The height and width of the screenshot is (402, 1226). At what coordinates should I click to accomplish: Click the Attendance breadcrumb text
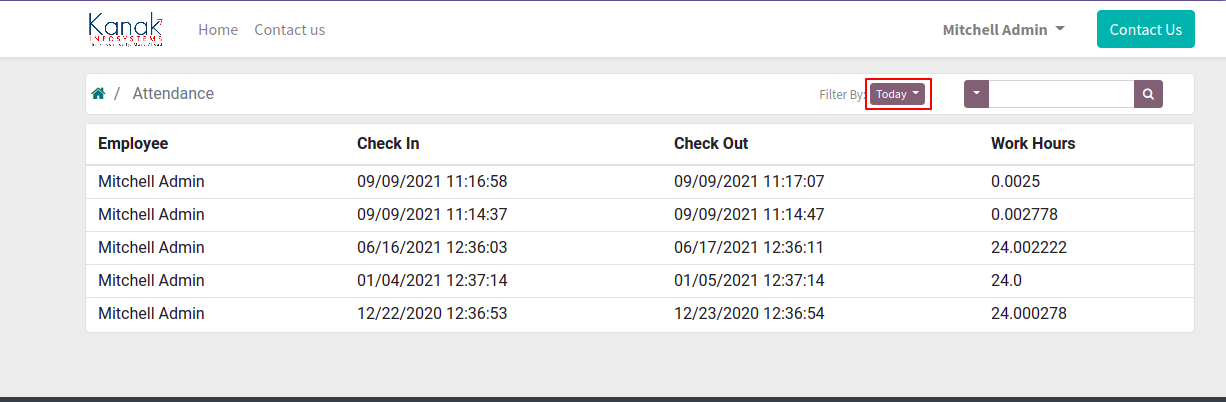coord(173,94)
